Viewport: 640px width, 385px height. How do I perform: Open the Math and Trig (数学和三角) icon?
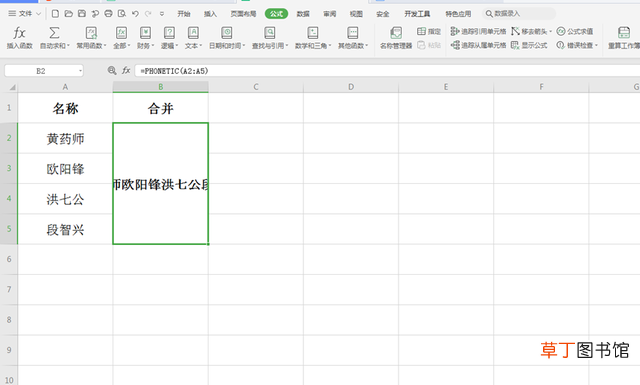(x=313, y=33)
